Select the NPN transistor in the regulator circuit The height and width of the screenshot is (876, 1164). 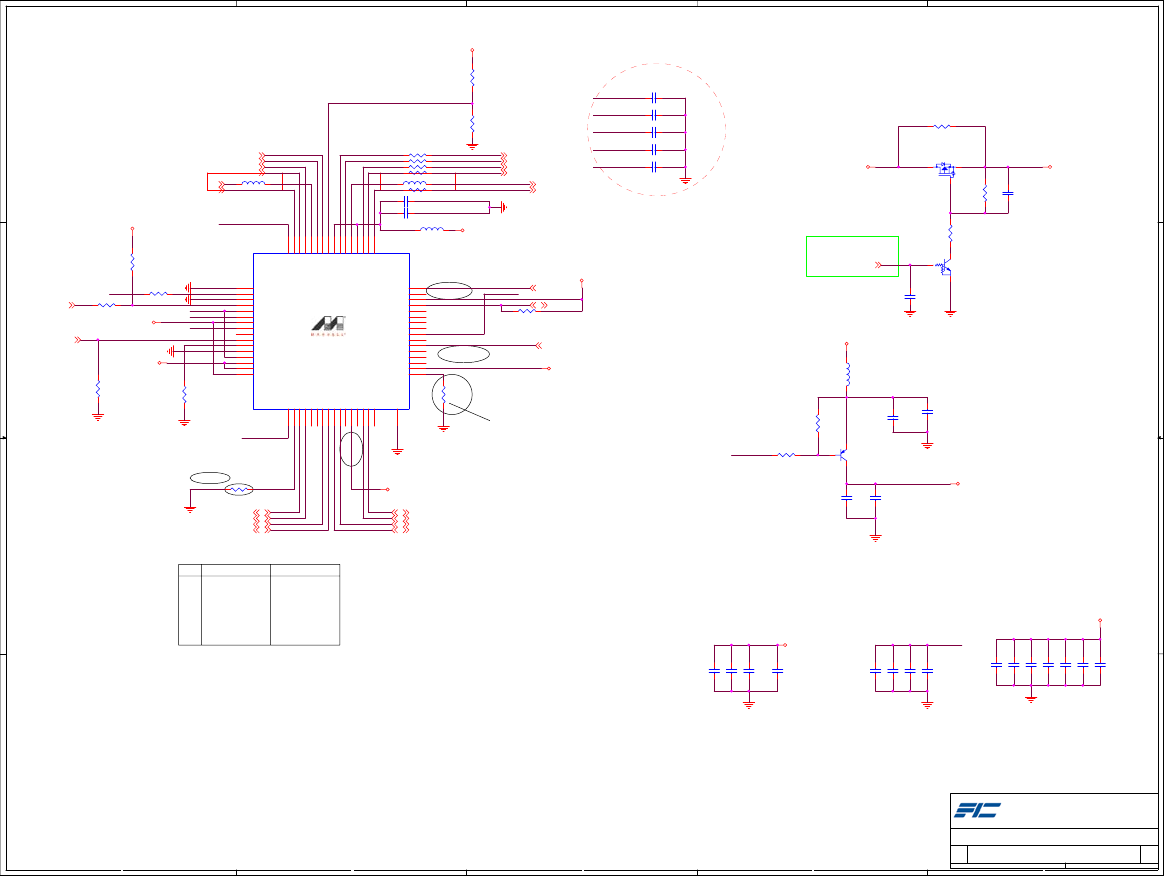[843, 454]
